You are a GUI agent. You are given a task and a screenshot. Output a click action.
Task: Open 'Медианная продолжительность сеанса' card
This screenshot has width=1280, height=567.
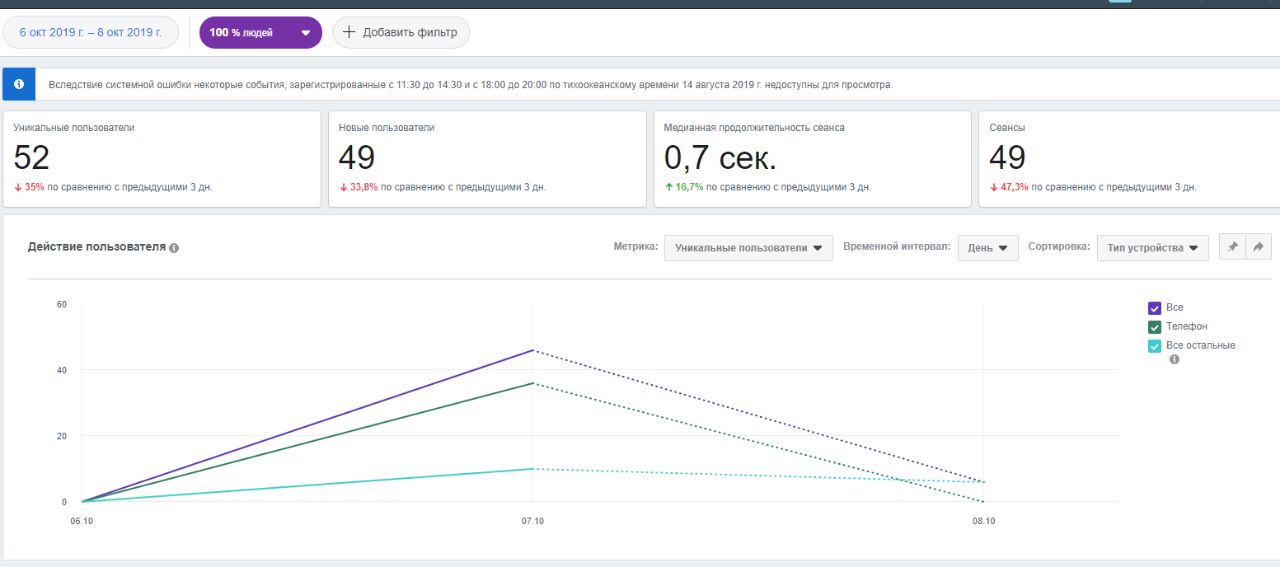812,159
